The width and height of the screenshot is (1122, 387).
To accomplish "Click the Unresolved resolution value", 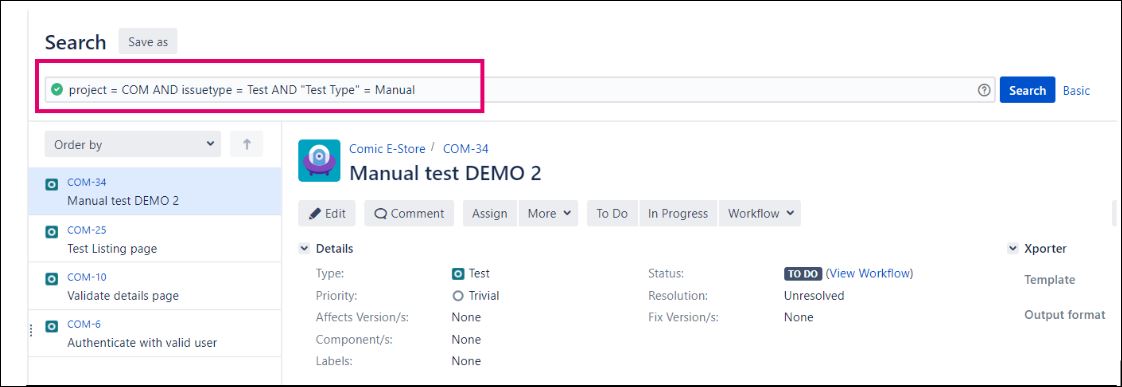I will [x=814, y=295].
